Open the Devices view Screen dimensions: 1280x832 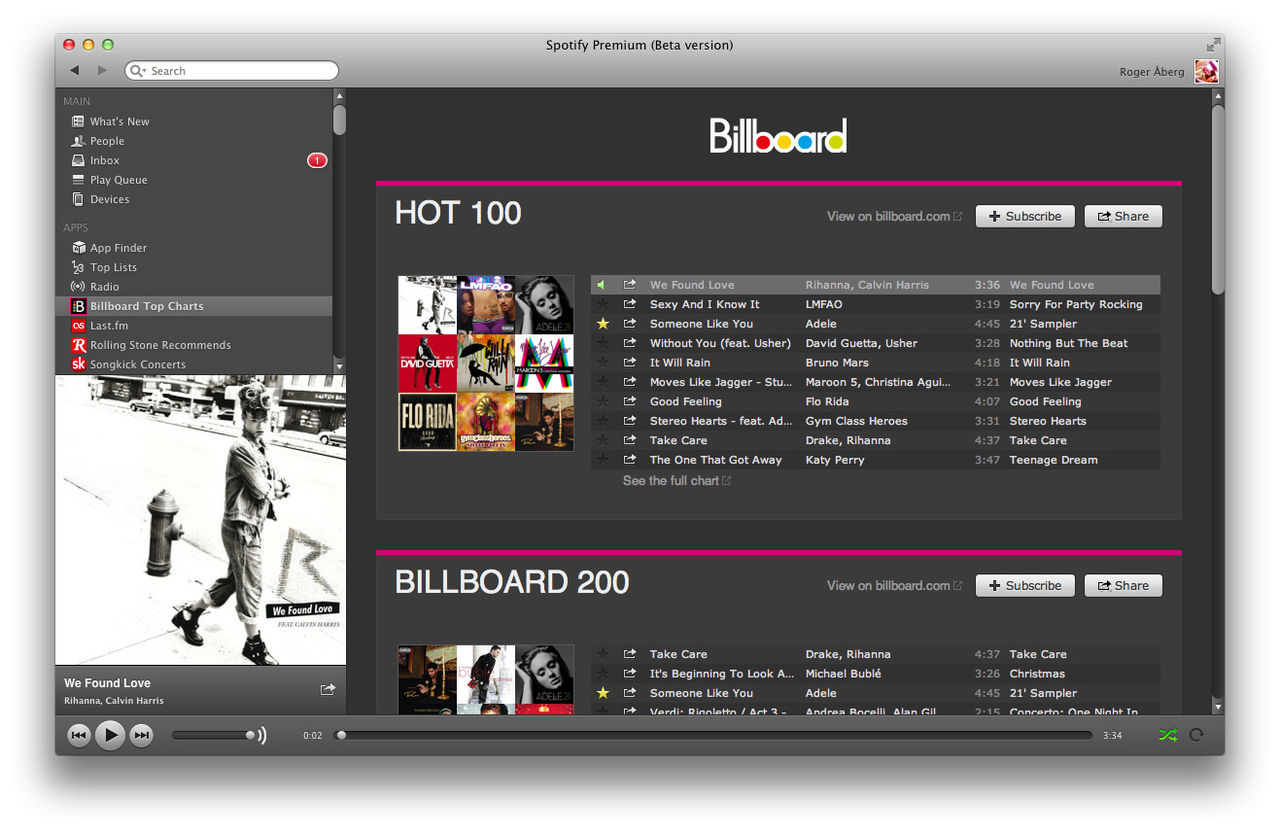(x=110, y=198)
